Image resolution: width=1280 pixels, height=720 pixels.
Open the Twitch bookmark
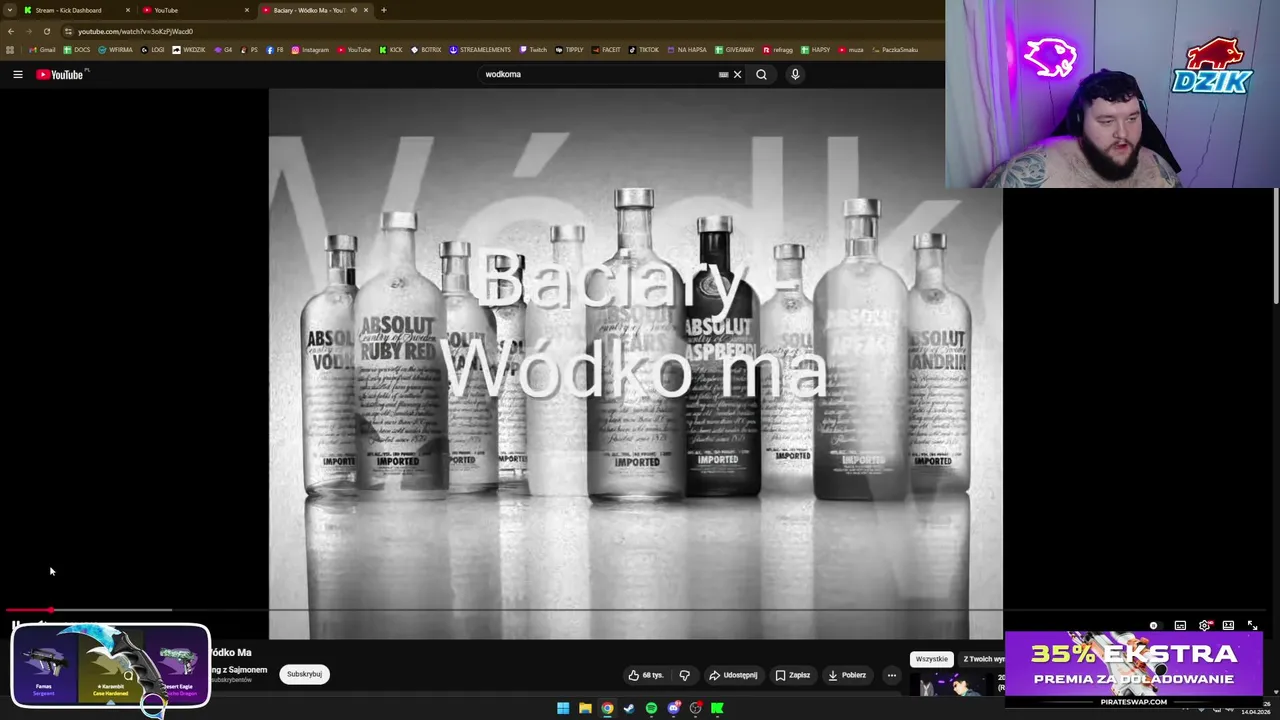tap(533, 49)
